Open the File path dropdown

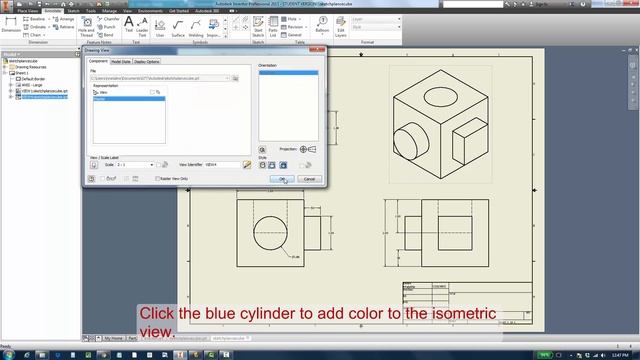click(x=227, y=78)
